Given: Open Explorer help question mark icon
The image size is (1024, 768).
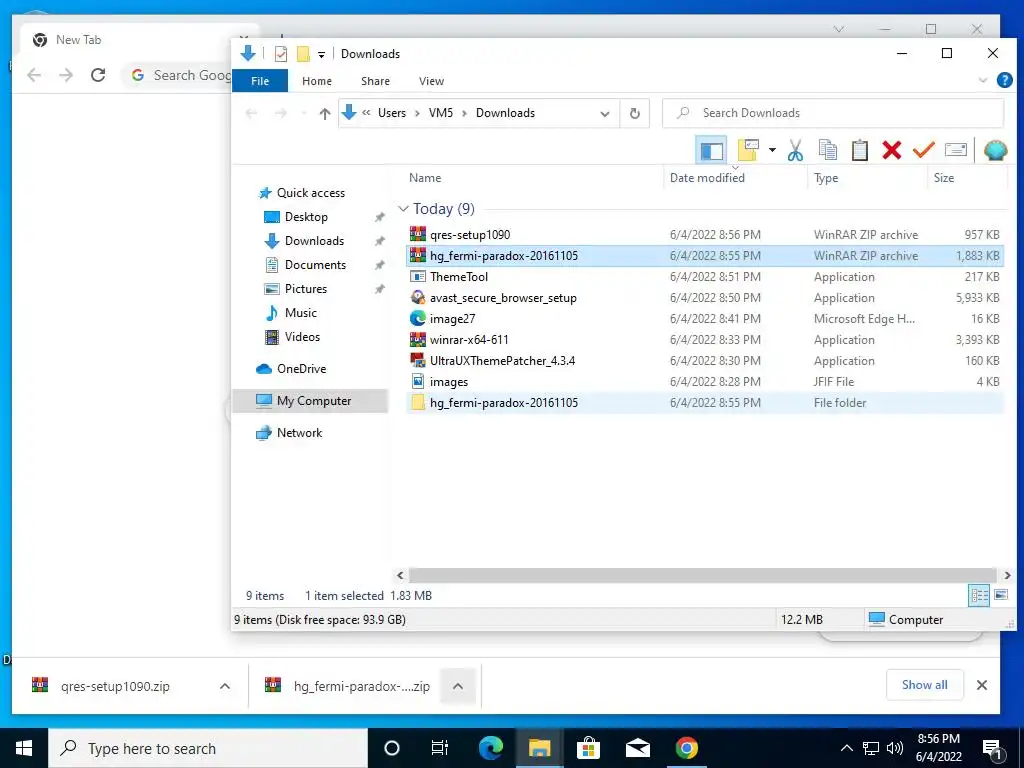Looking at the screenshot, I should [x=1004, y=80].
